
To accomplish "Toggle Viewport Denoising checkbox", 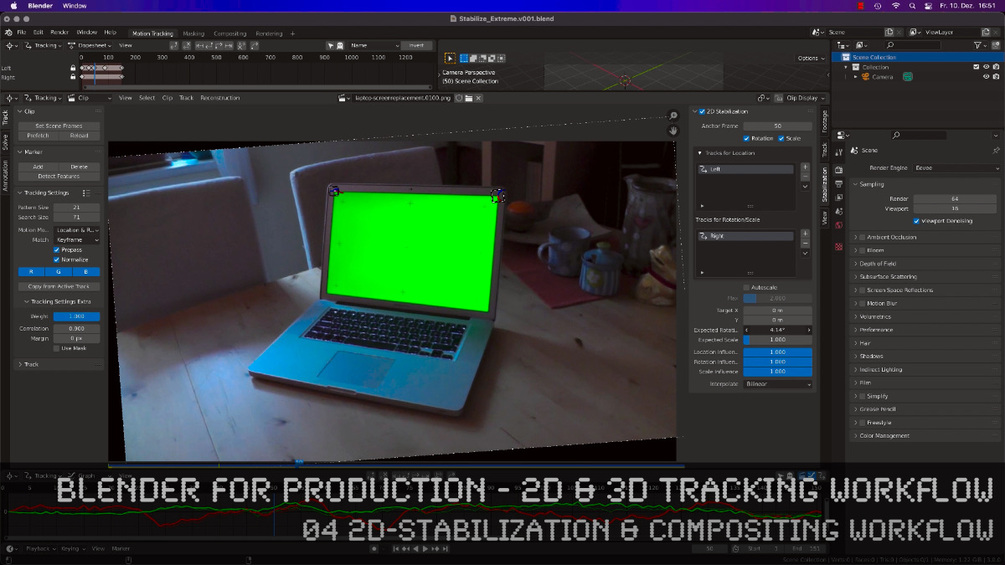I will tap(917, 221).
